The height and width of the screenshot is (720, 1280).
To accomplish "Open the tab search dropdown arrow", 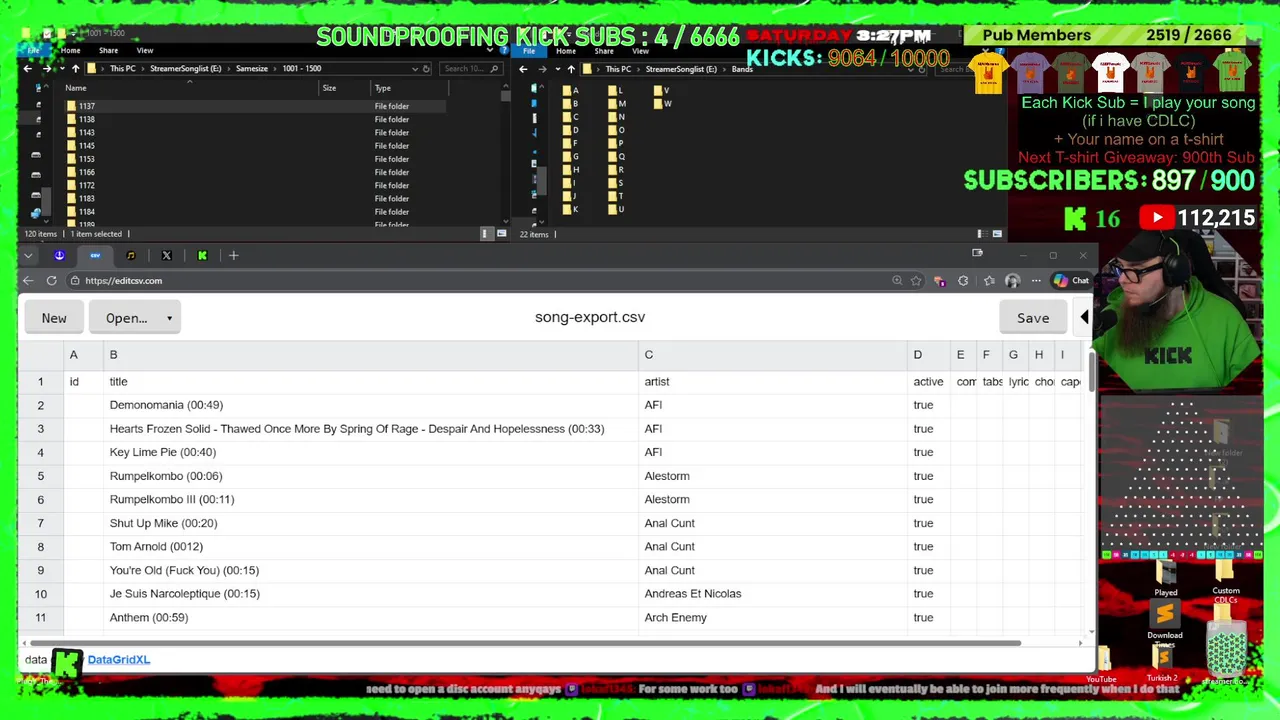I will click(28, 256).
